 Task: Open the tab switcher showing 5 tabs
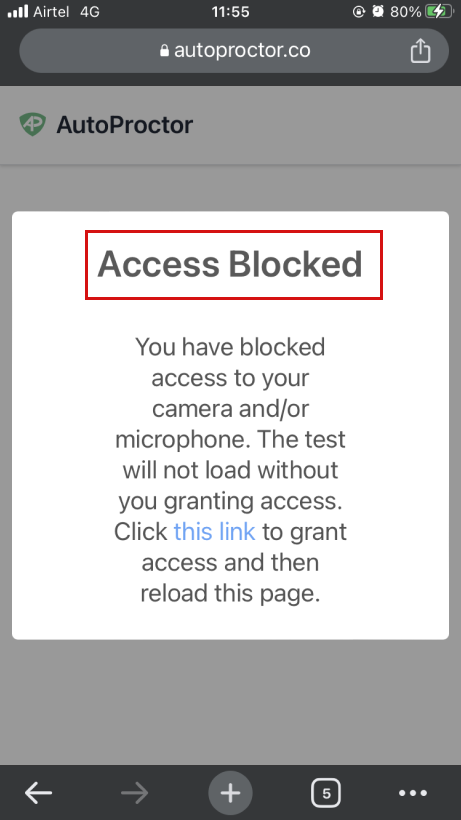pyautogui.click(x=326, y=793)
